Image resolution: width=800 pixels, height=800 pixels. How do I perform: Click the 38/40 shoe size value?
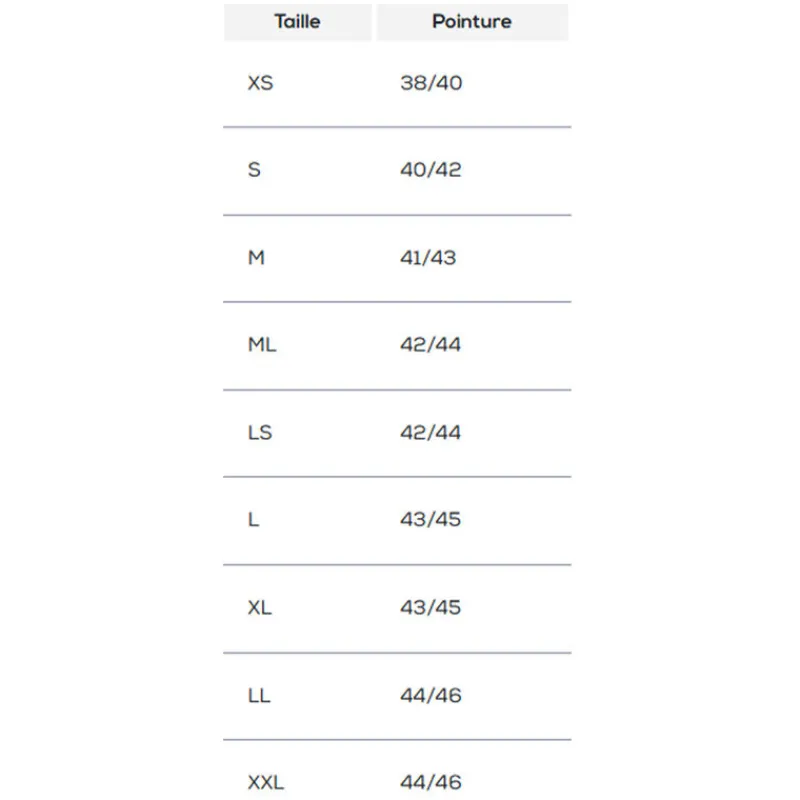431,83
